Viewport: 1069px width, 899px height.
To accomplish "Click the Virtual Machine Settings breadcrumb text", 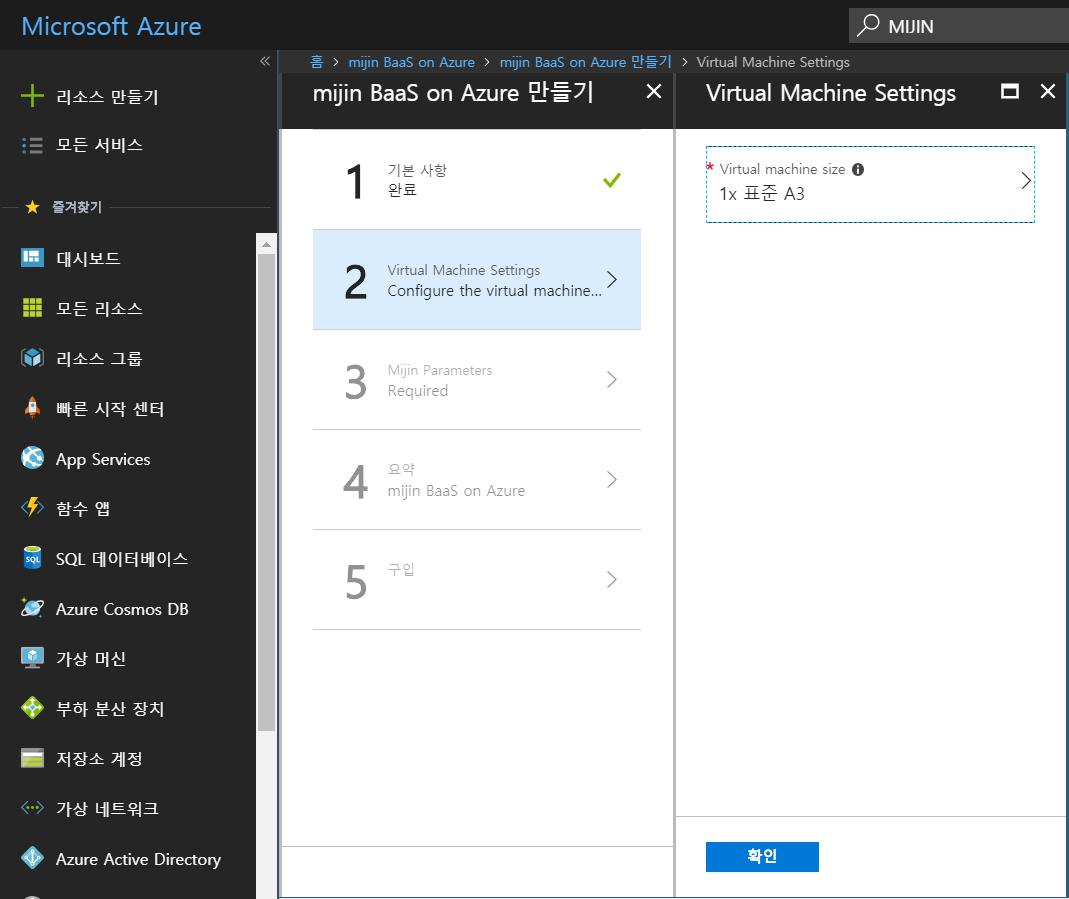I will [773, 62].
